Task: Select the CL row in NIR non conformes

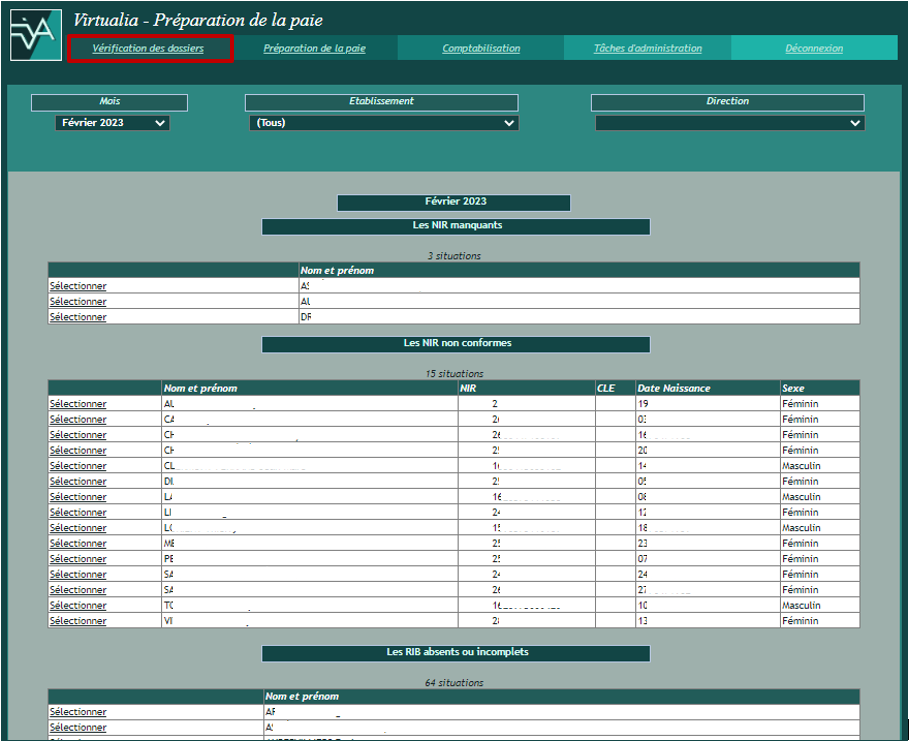Action: pyautogui.click(x=78, y=466)
